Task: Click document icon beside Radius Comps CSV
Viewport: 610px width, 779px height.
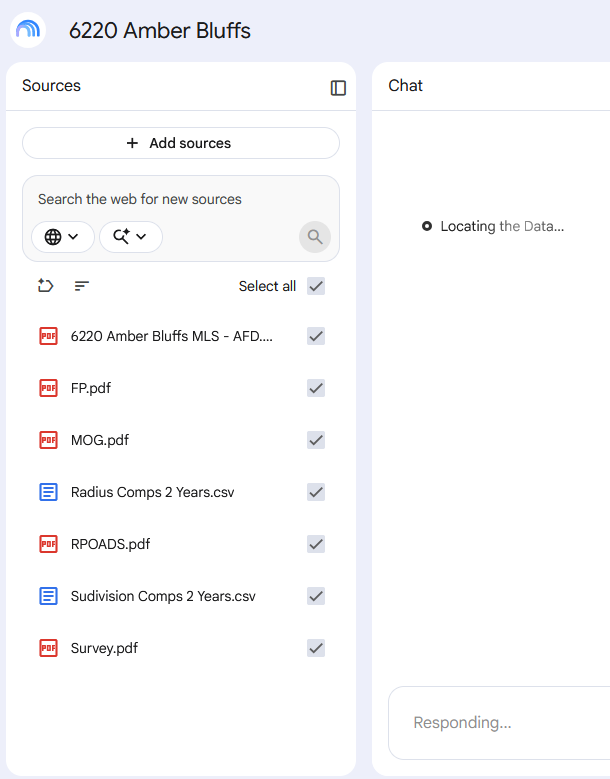Action: pos(48,492)
